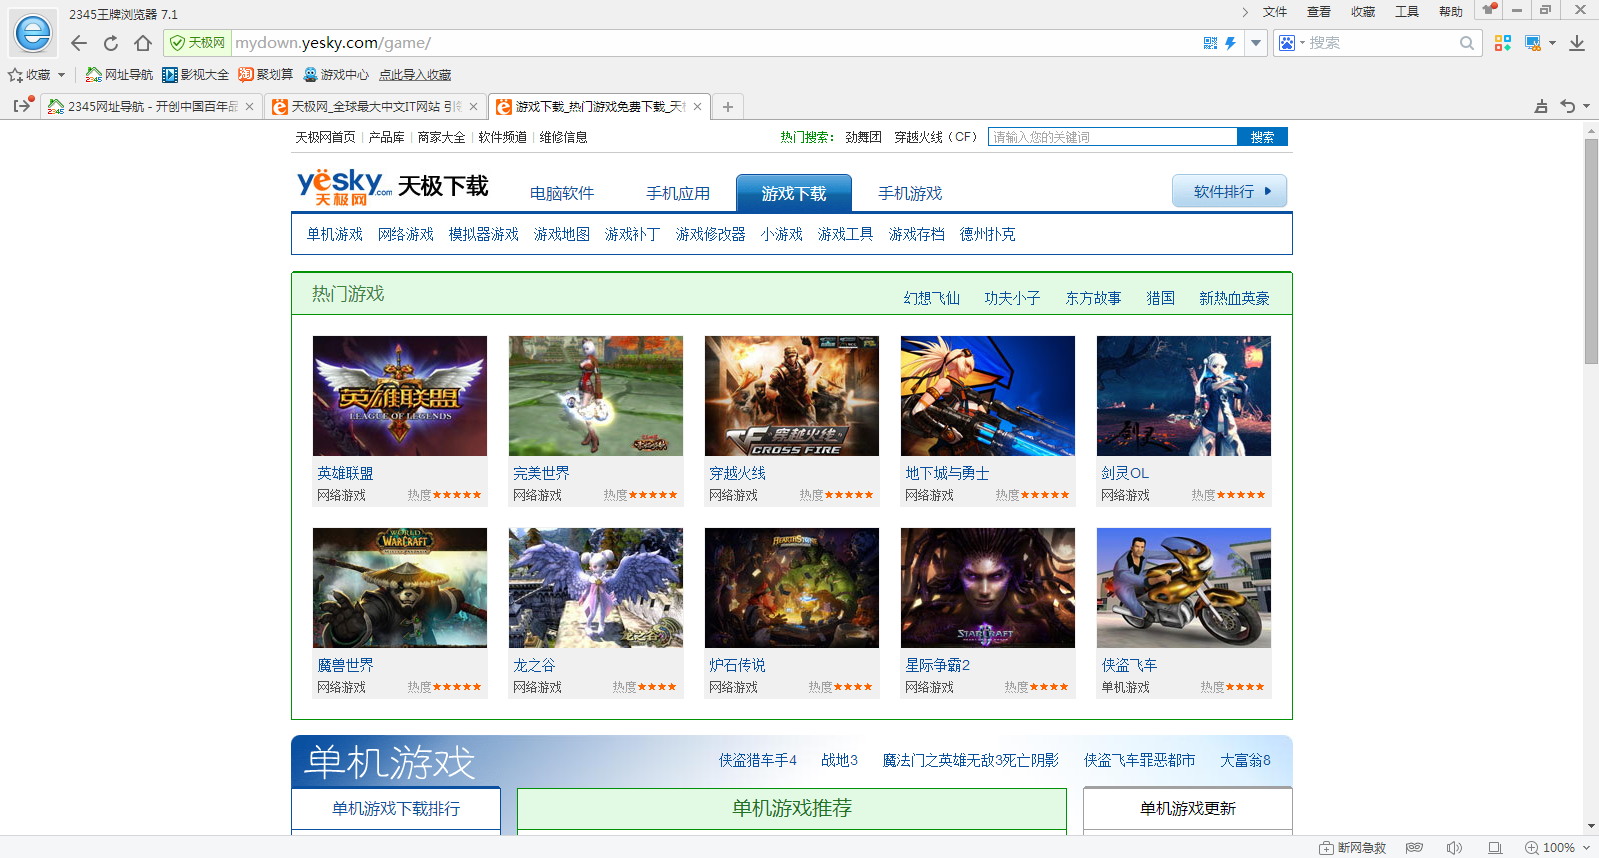Select the 单机游戏更新 tab
The width and height of the screenshot is (1599, 858).
coord(1188,808)
